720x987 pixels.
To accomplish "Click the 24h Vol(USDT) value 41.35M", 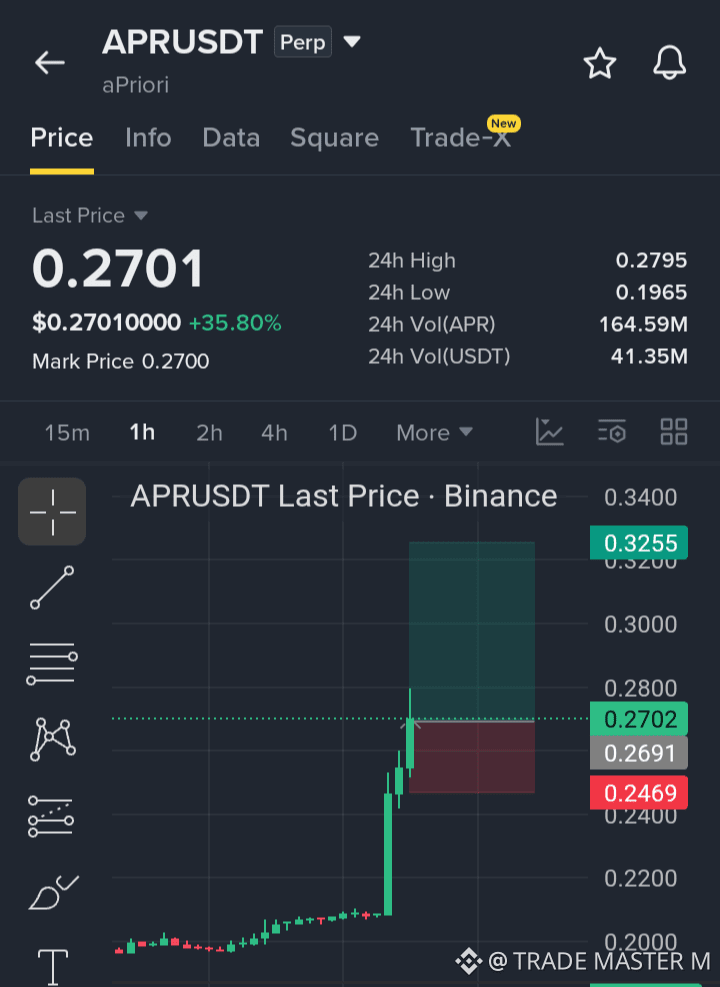I will coord(649,356).
